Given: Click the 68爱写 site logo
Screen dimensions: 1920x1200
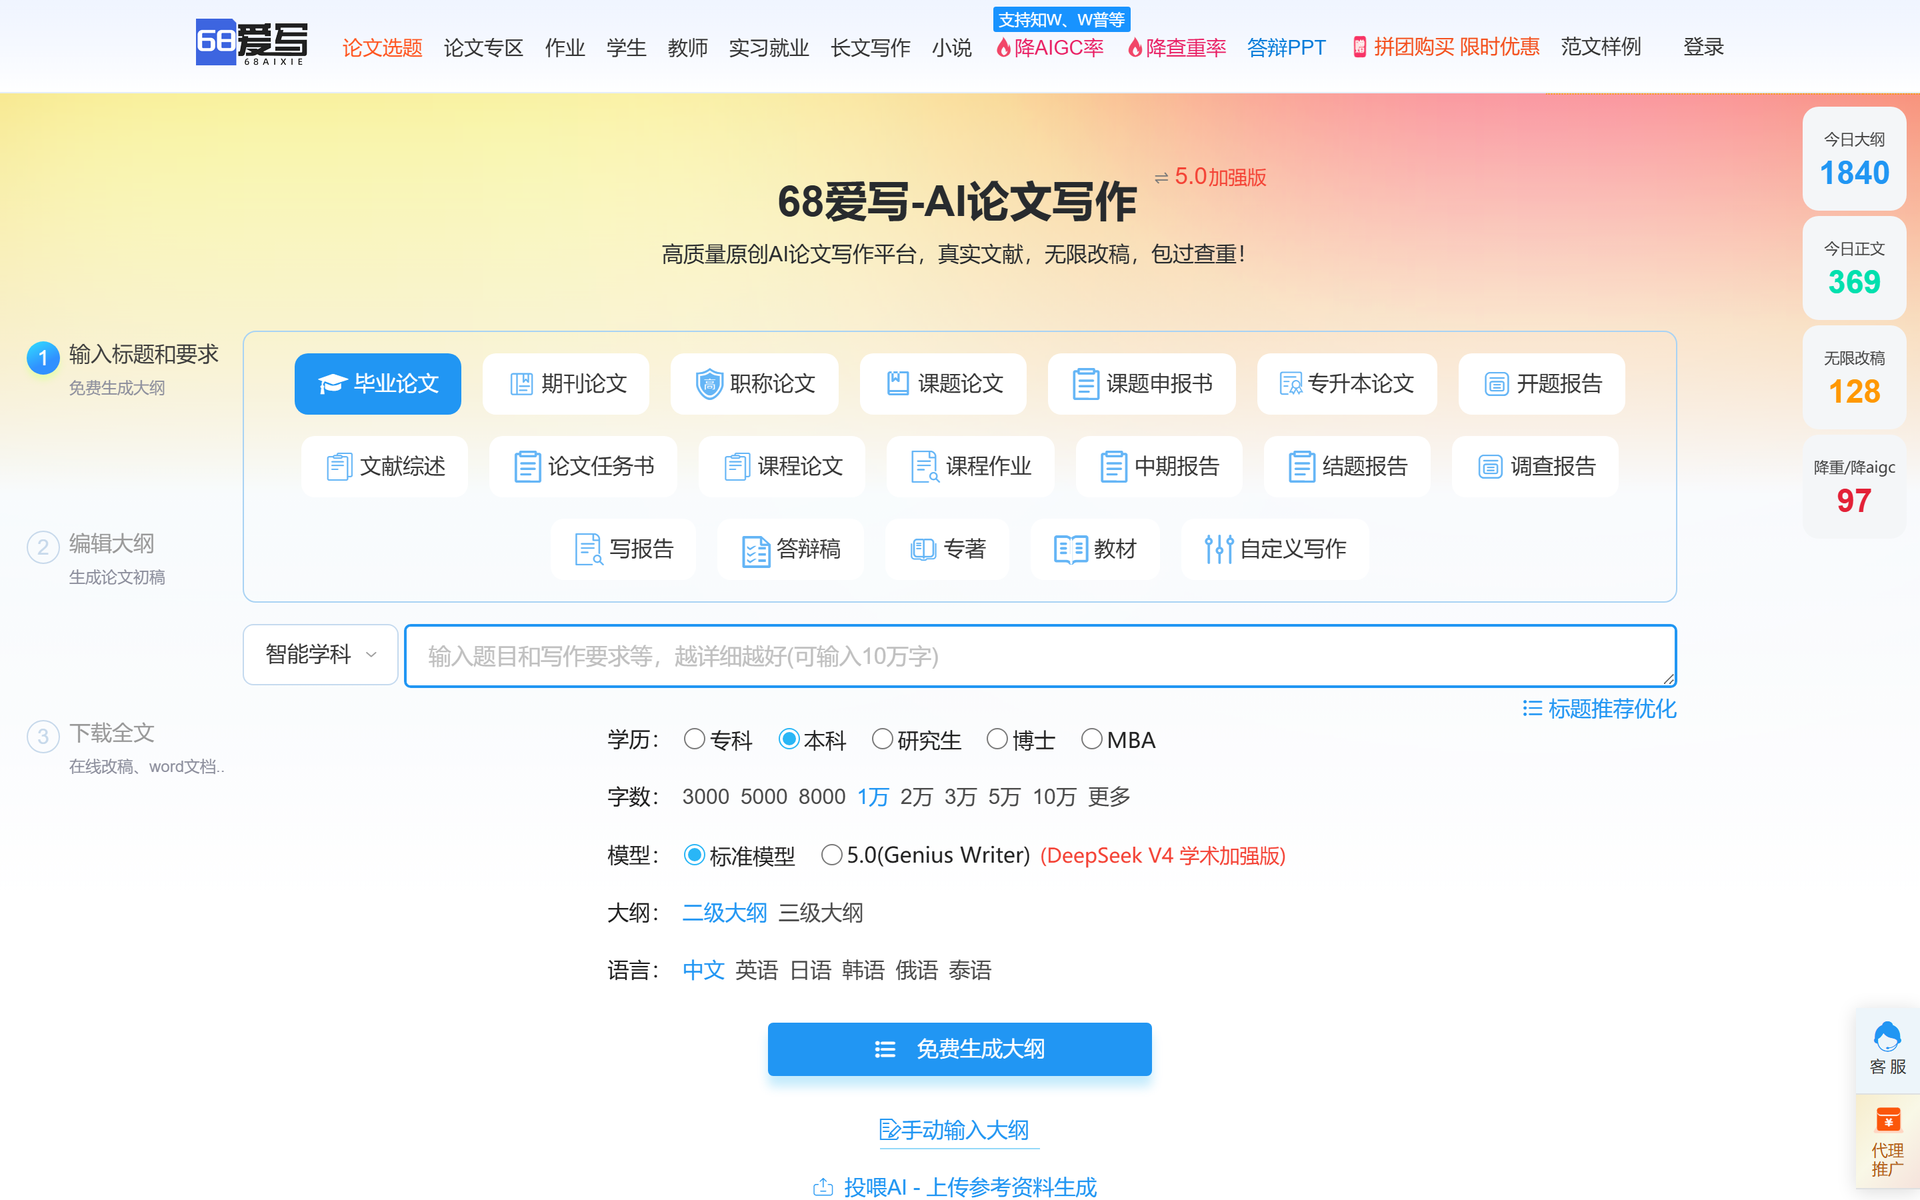Looking at the screenshot, I should coord(251,43).
